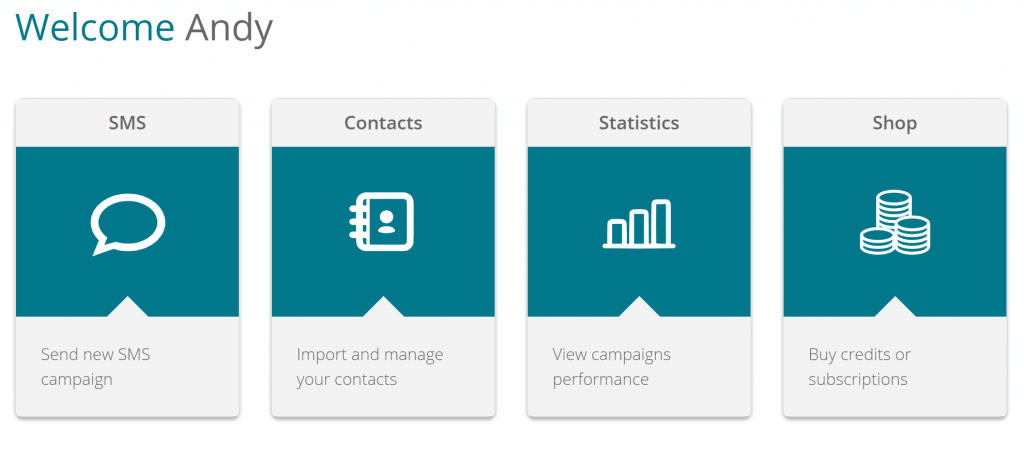The height and width of the screenshot is (461, 1024).
Task: Open the SMS card header
Action: click(127, 123)
